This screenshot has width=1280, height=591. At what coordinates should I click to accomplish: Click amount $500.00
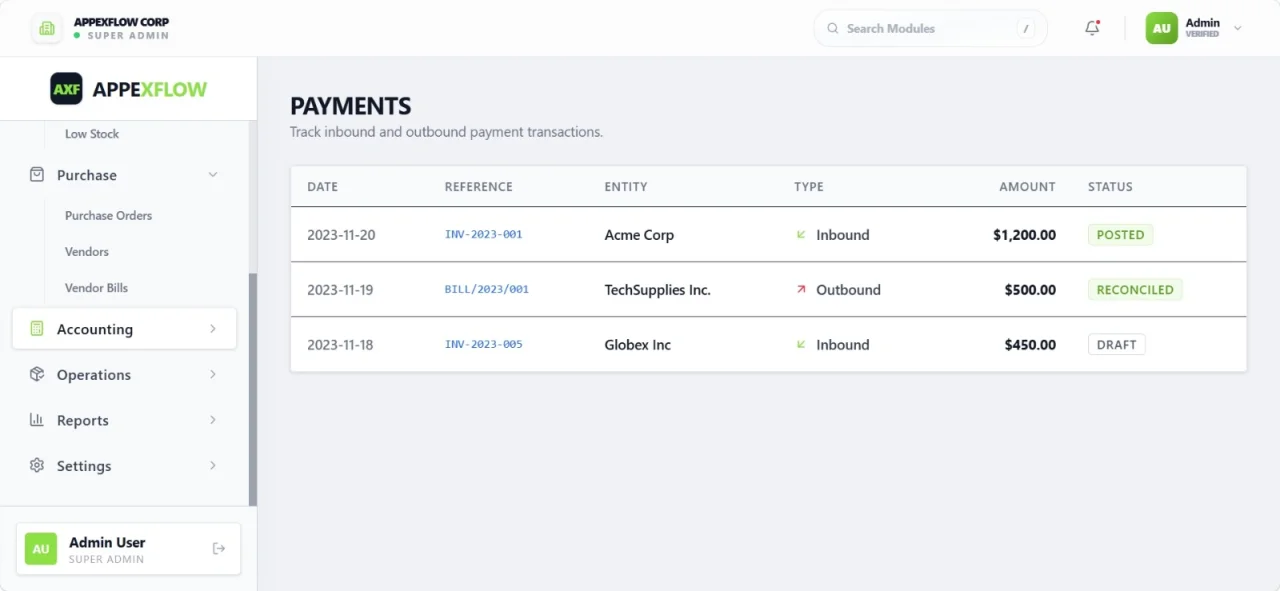tap(1030, 290)
